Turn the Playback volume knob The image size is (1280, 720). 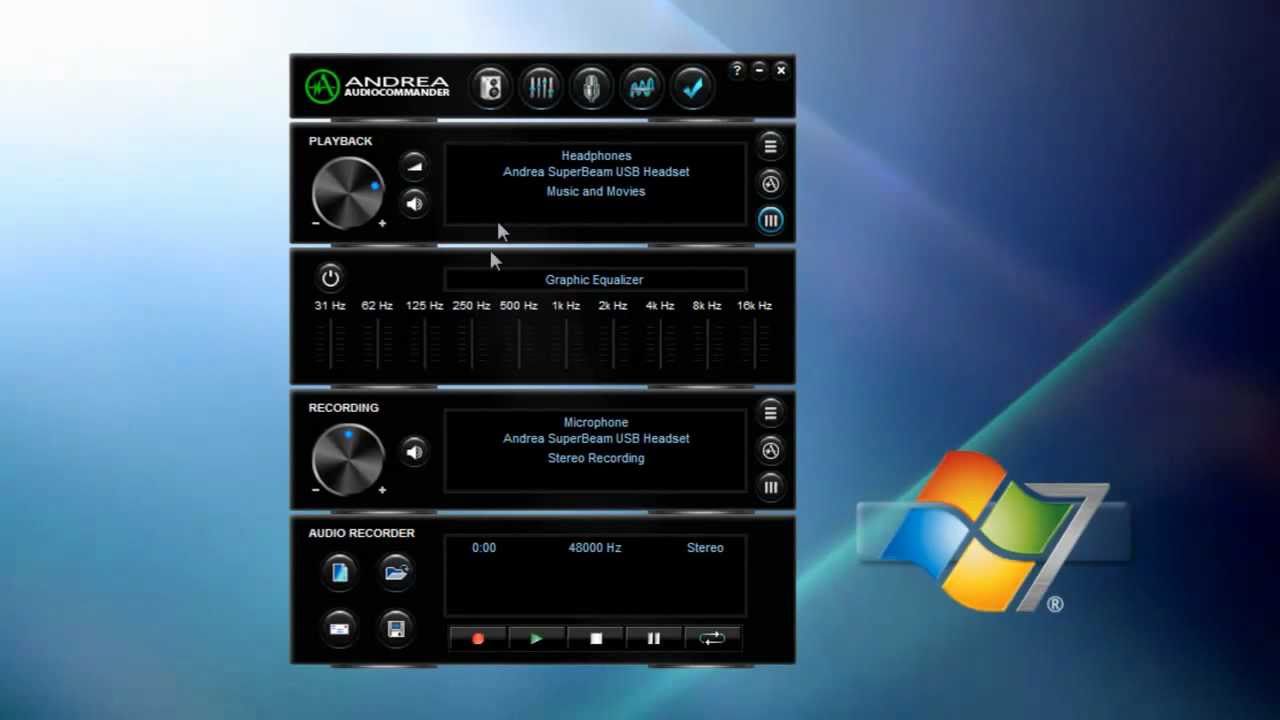(x=348, y=192)
